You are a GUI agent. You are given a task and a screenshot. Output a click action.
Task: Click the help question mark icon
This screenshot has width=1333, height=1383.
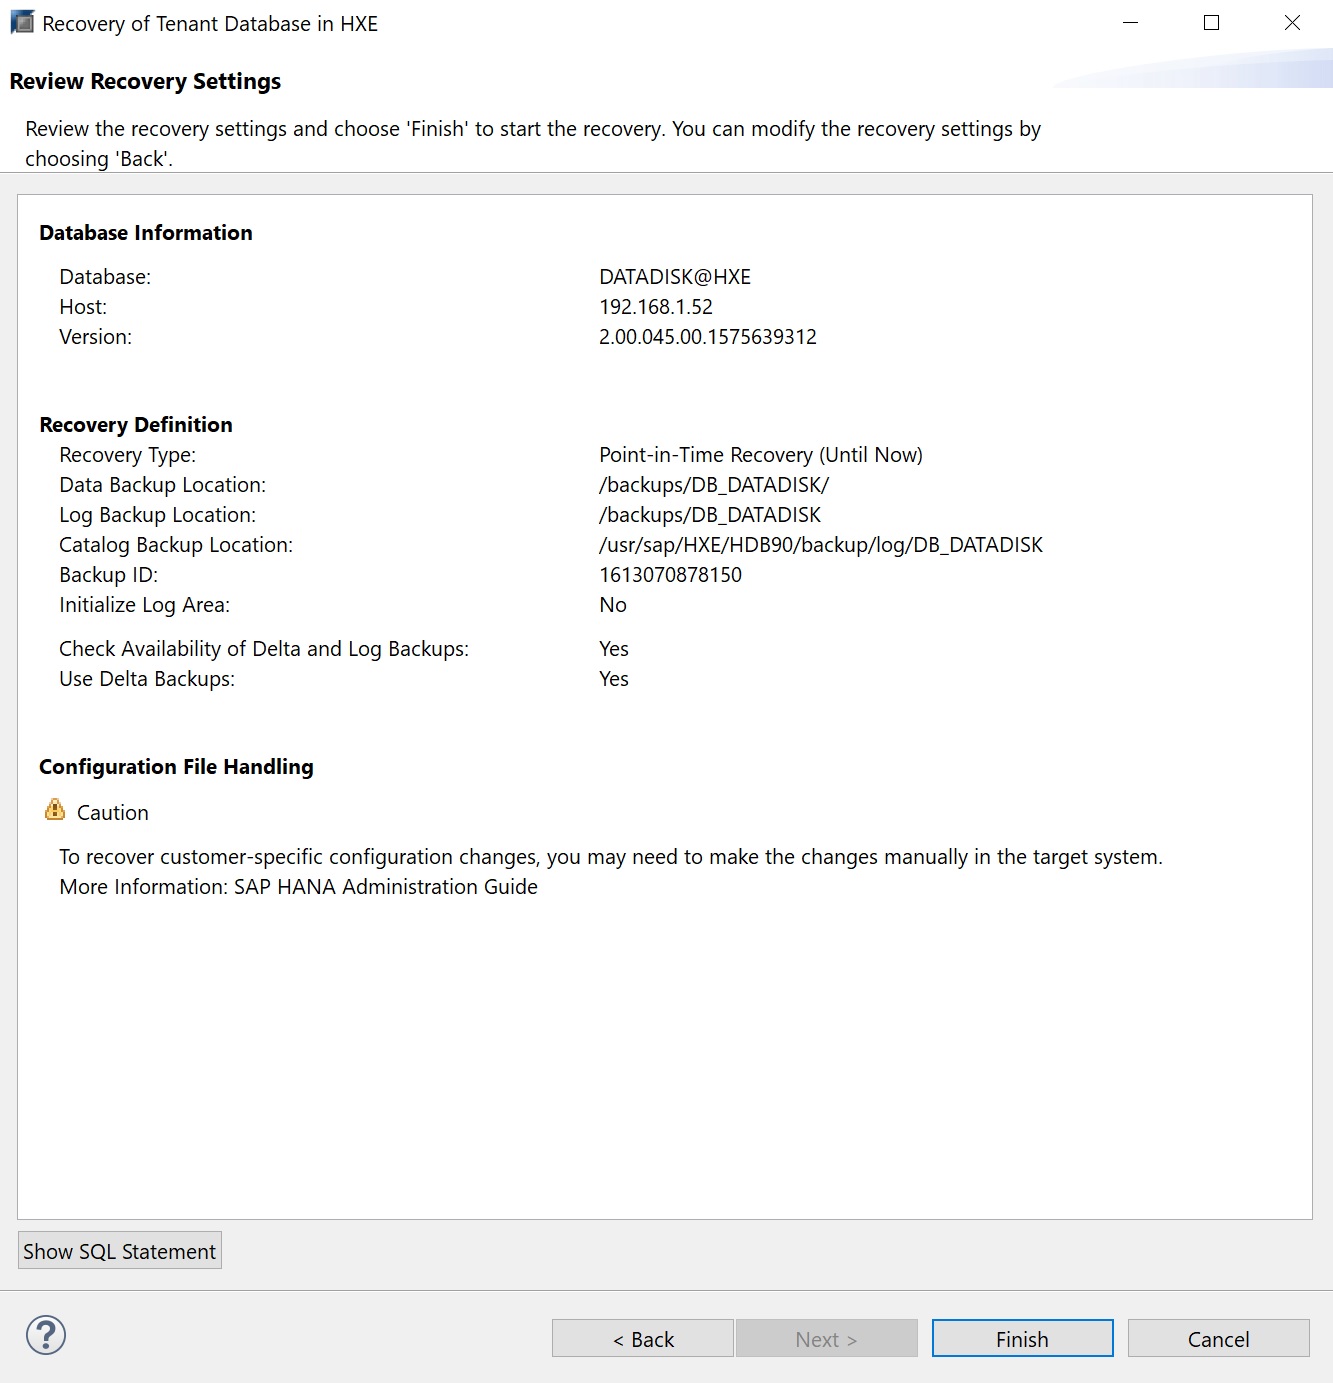click(46, 1336)
